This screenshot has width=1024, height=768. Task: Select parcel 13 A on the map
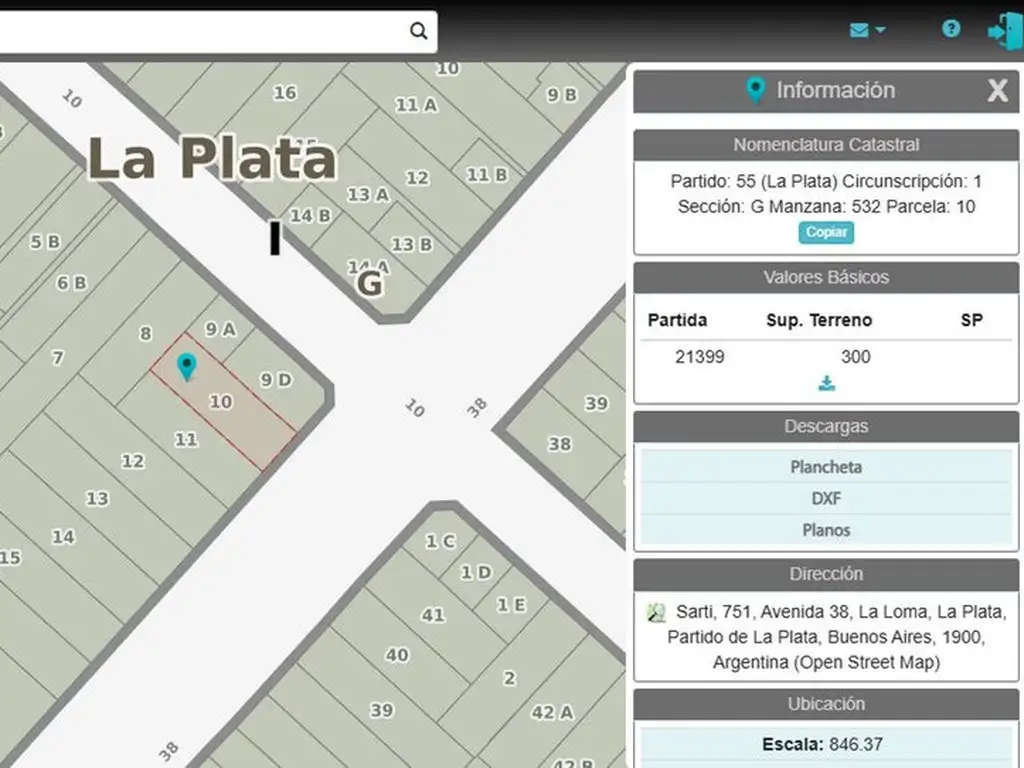[368, 195]
